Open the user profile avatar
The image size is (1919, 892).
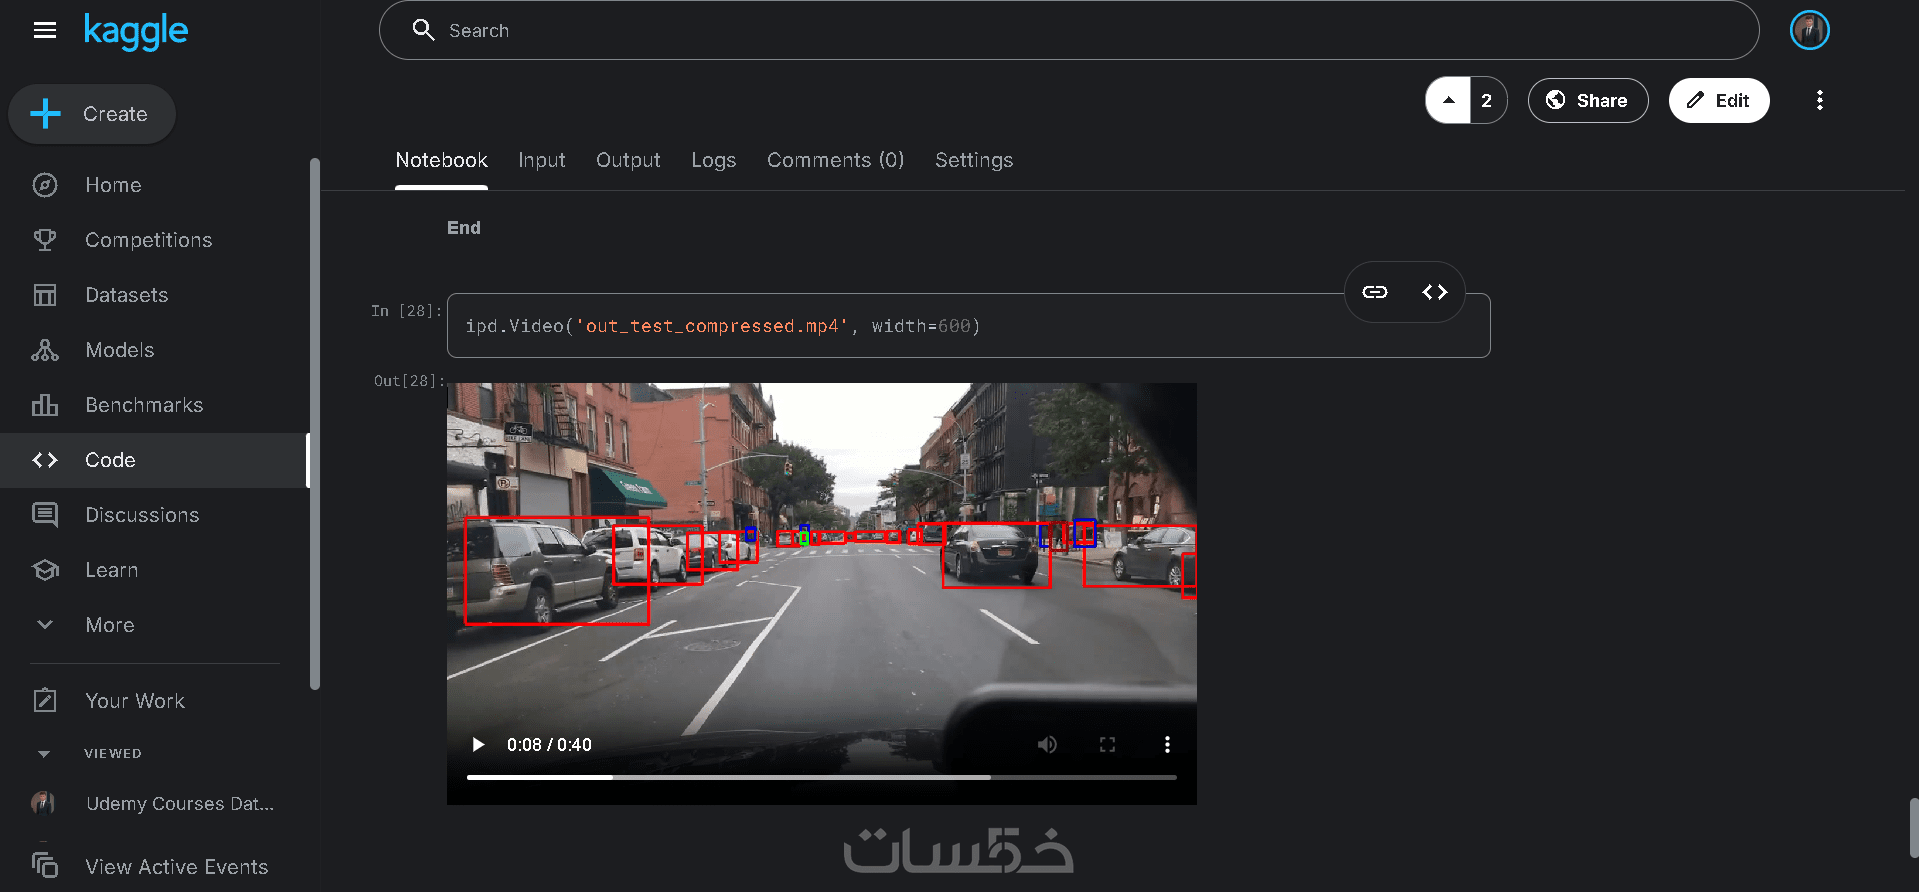coord(1809,30)
